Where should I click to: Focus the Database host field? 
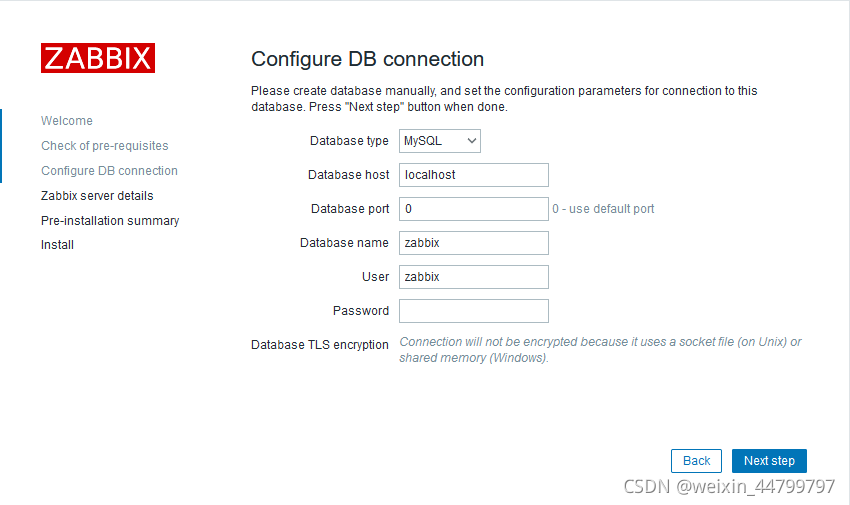click(x=474, y=175)
